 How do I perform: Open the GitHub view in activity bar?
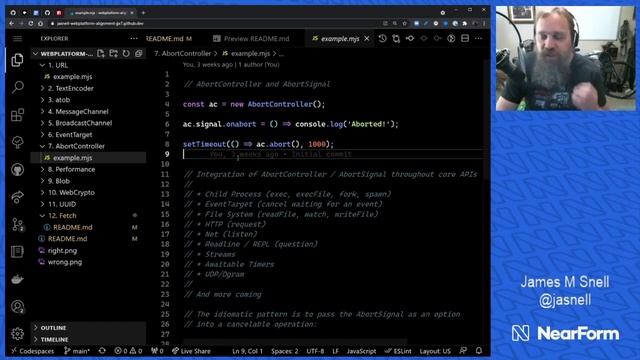coord(17,169)
